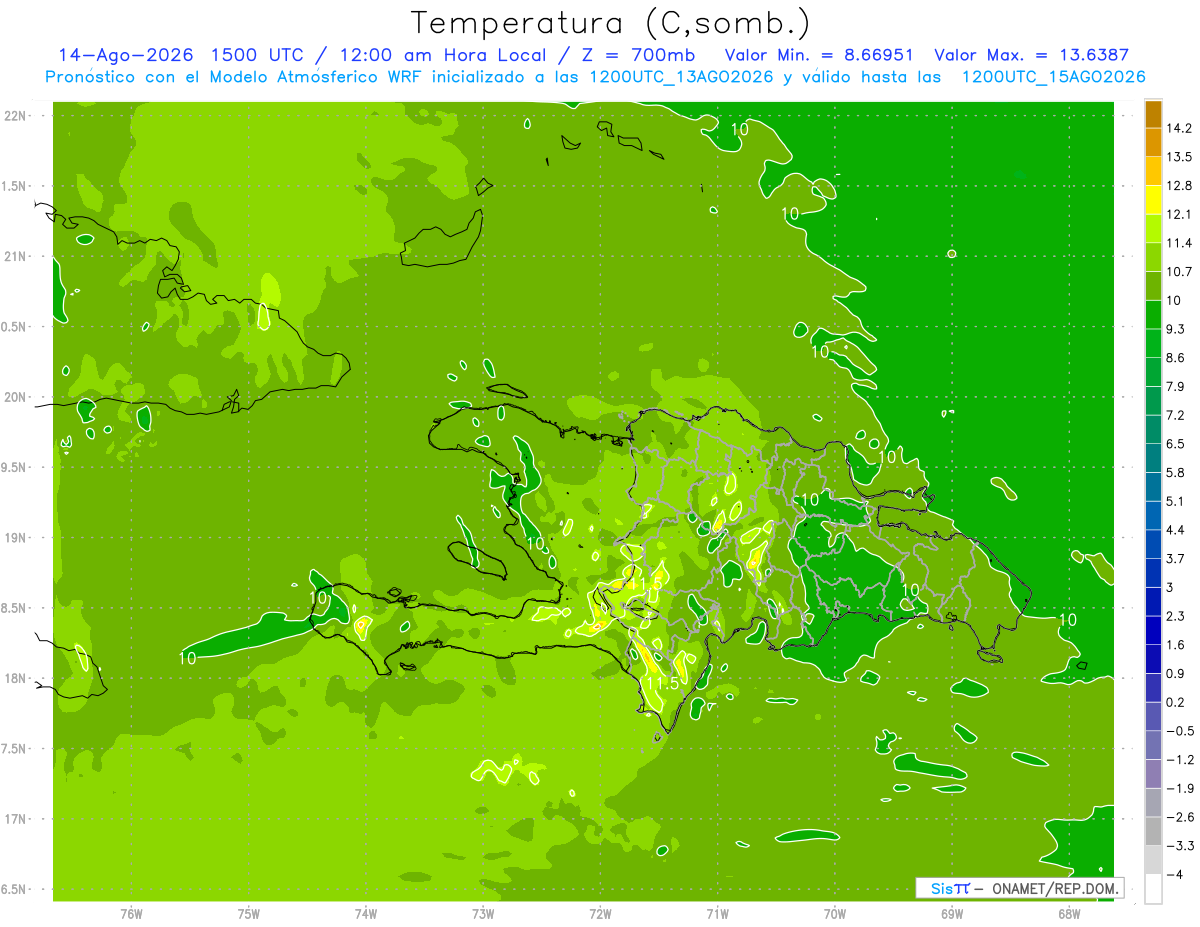
Task: Pick the orange swatch between 13.5 and 14.2
Action: pyautogui.click(x=1153, y=143)
